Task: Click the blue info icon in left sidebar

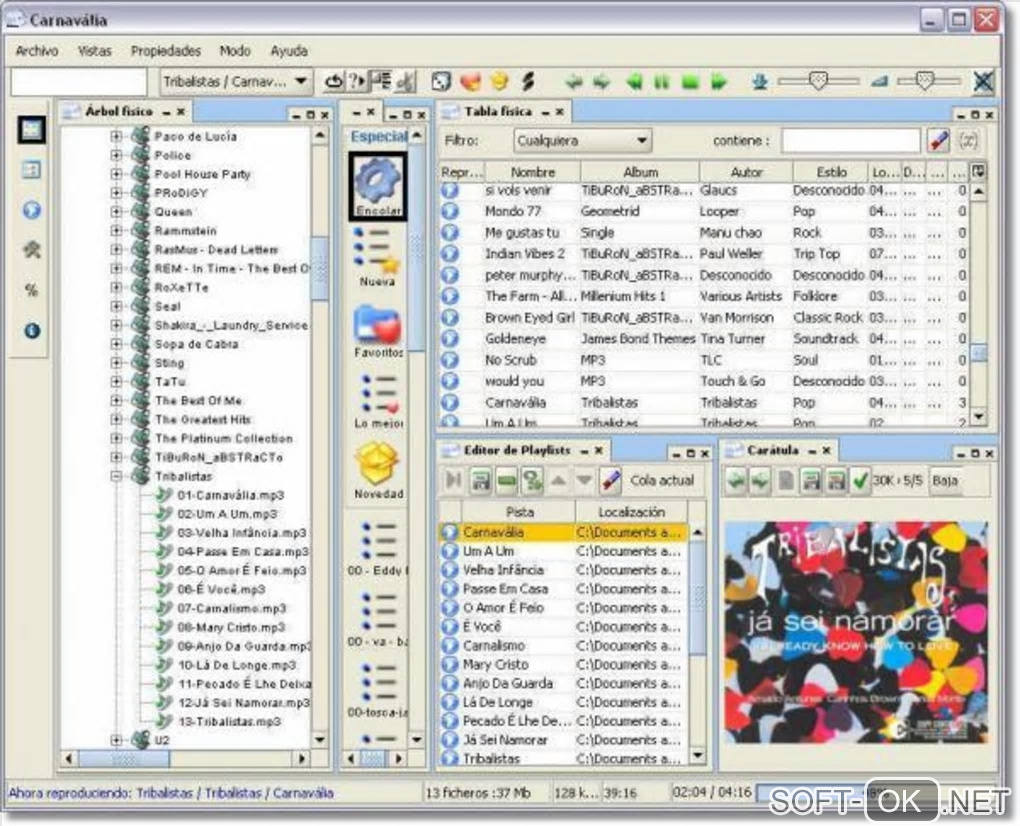Action: tap(32, 331)
